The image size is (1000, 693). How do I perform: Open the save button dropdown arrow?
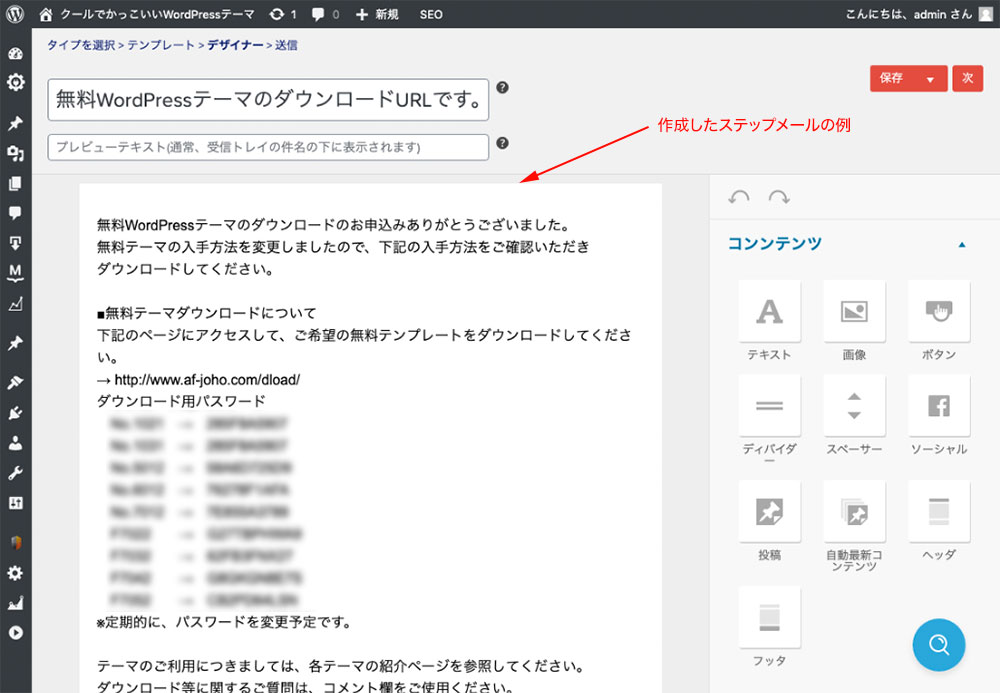coord(930,79)
